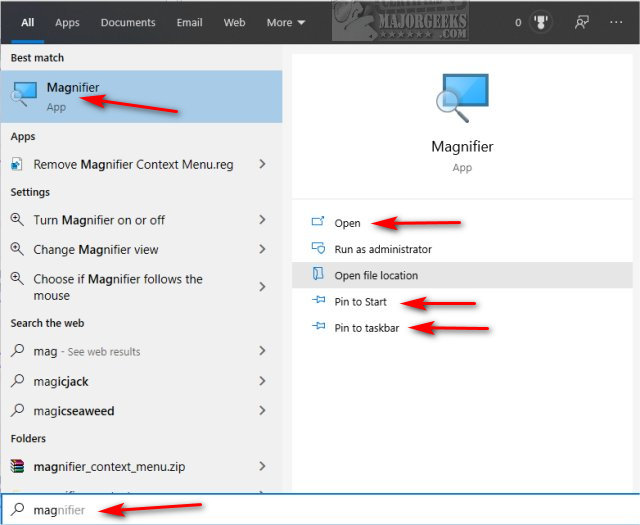Click the Open action icon
This screenshot has height=525, width=640.
pos(318,222)
